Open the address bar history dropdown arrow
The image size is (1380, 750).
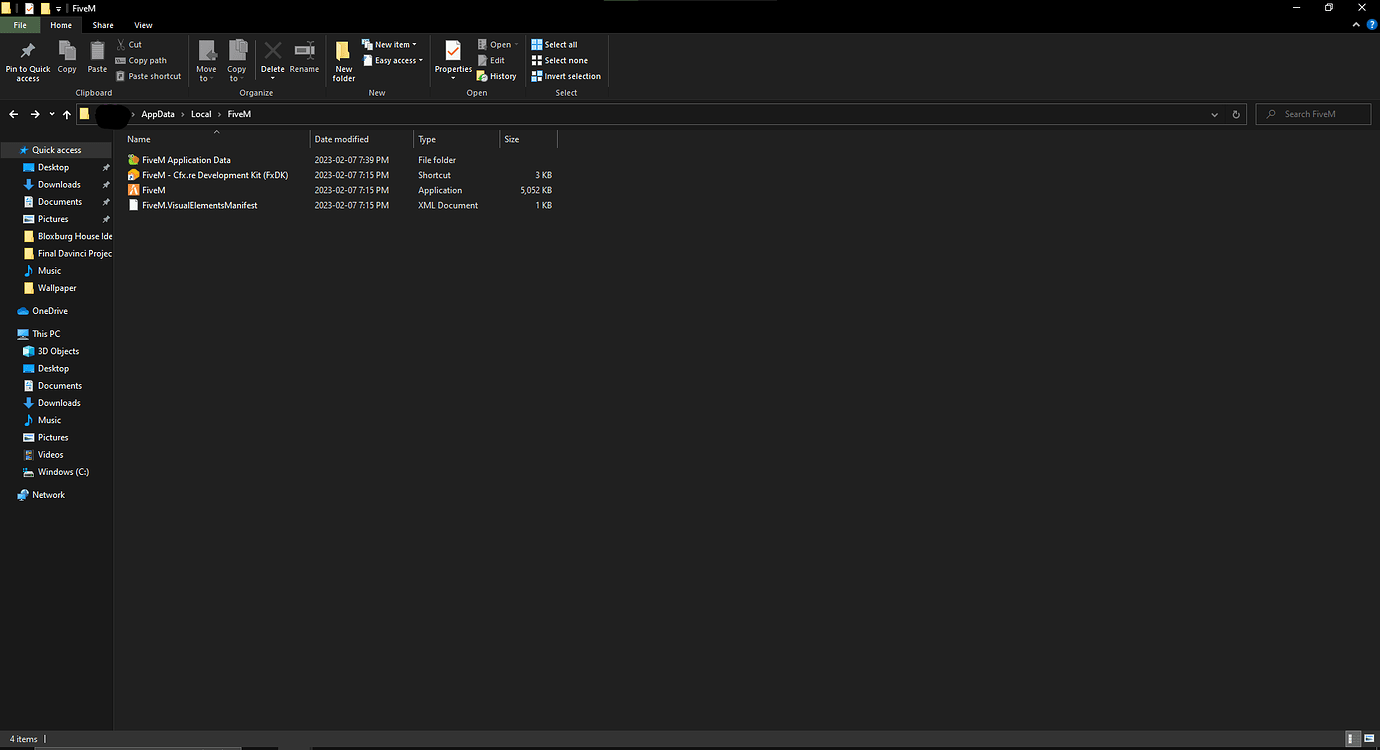pyautogui.click(x=1213, y=114)
